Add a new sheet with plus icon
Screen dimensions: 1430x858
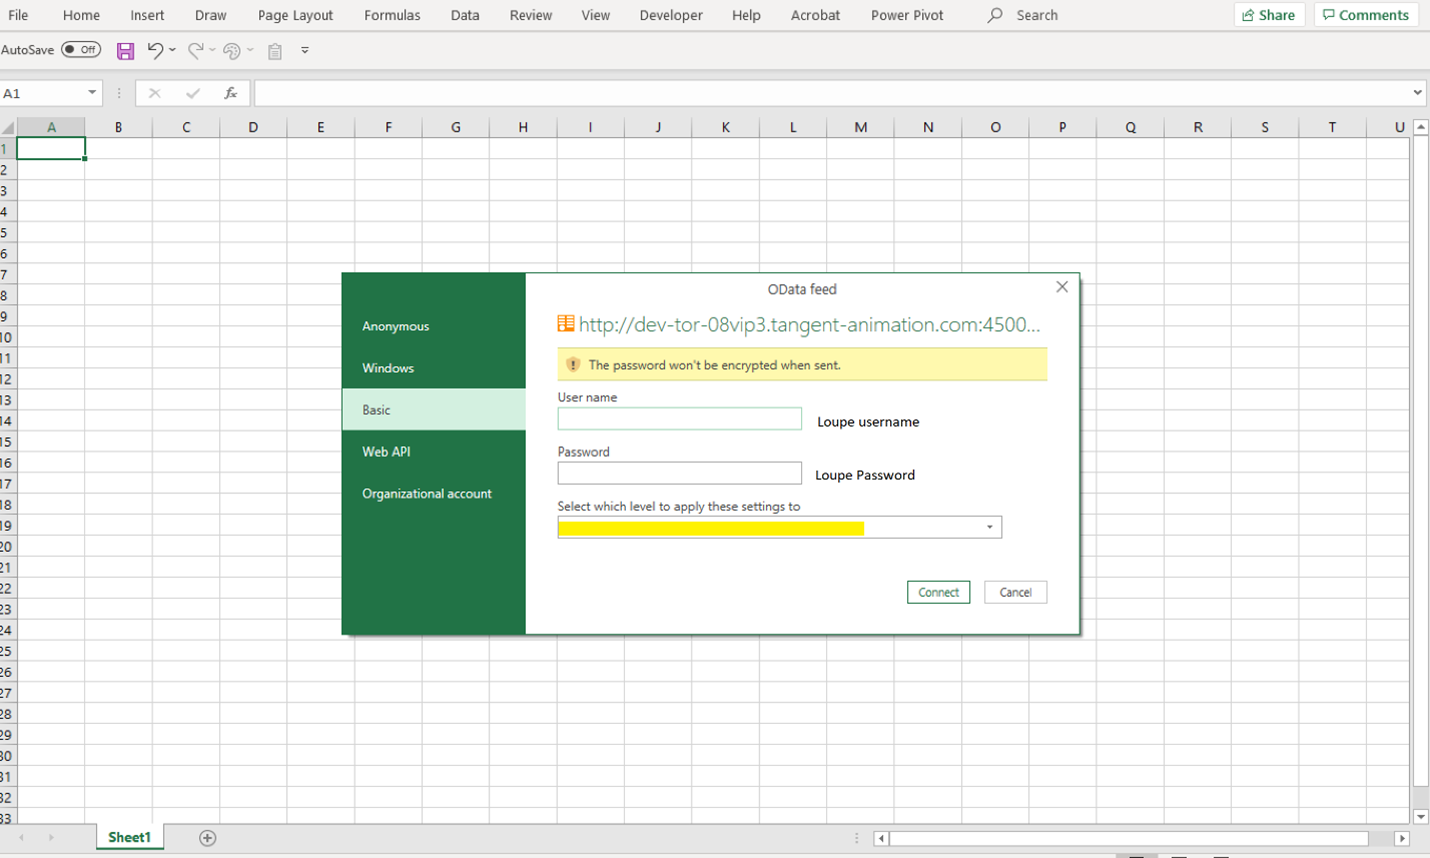pos(208,838)
